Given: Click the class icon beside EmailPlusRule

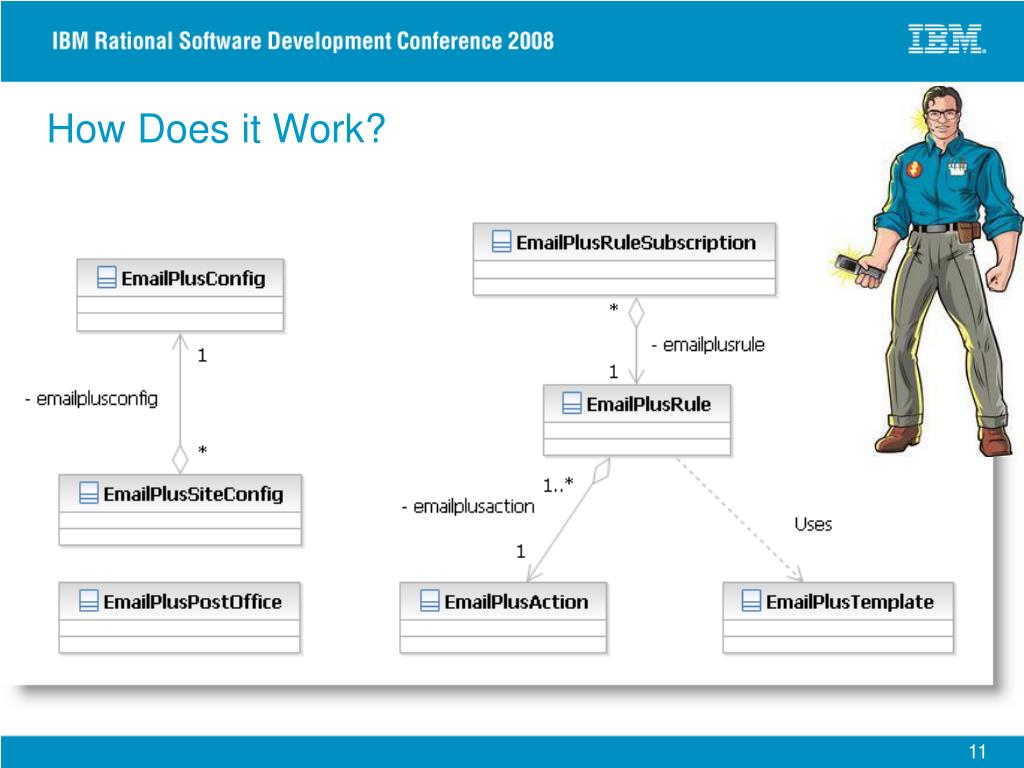Looking at the screenshot, I should tap(572, 403).
